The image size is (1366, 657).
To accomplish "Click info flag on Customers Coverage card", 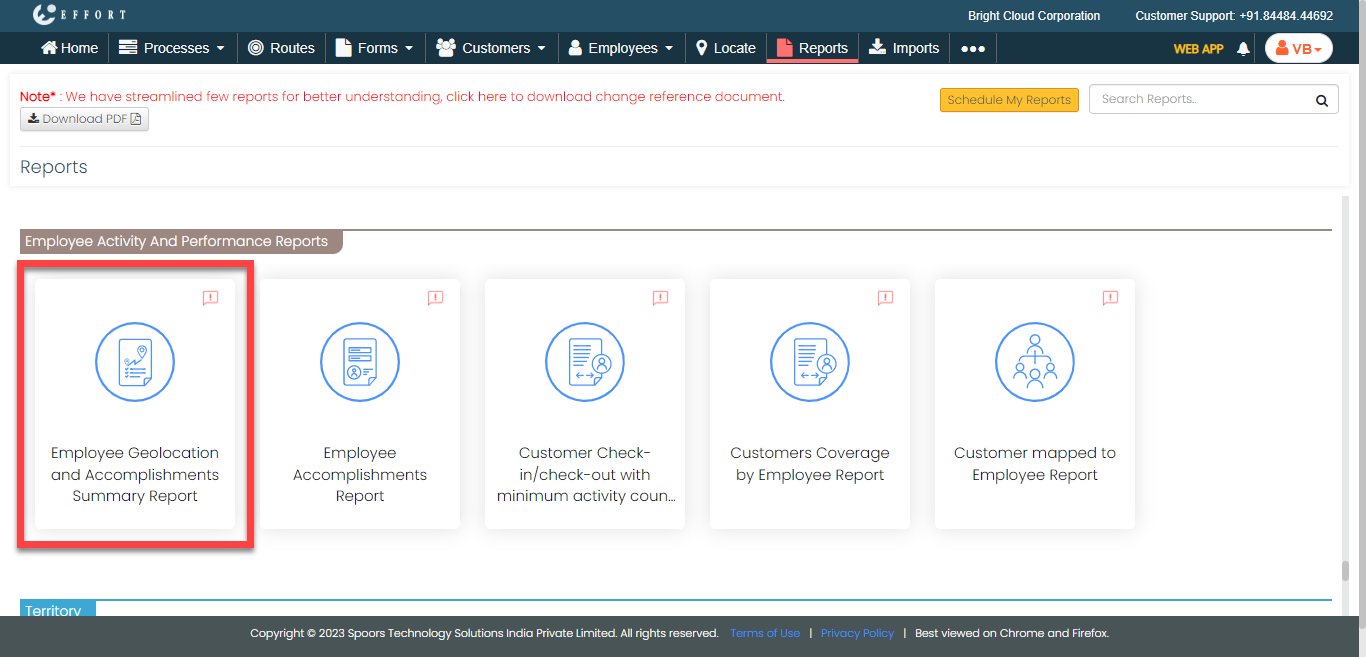I will point(885,298).
